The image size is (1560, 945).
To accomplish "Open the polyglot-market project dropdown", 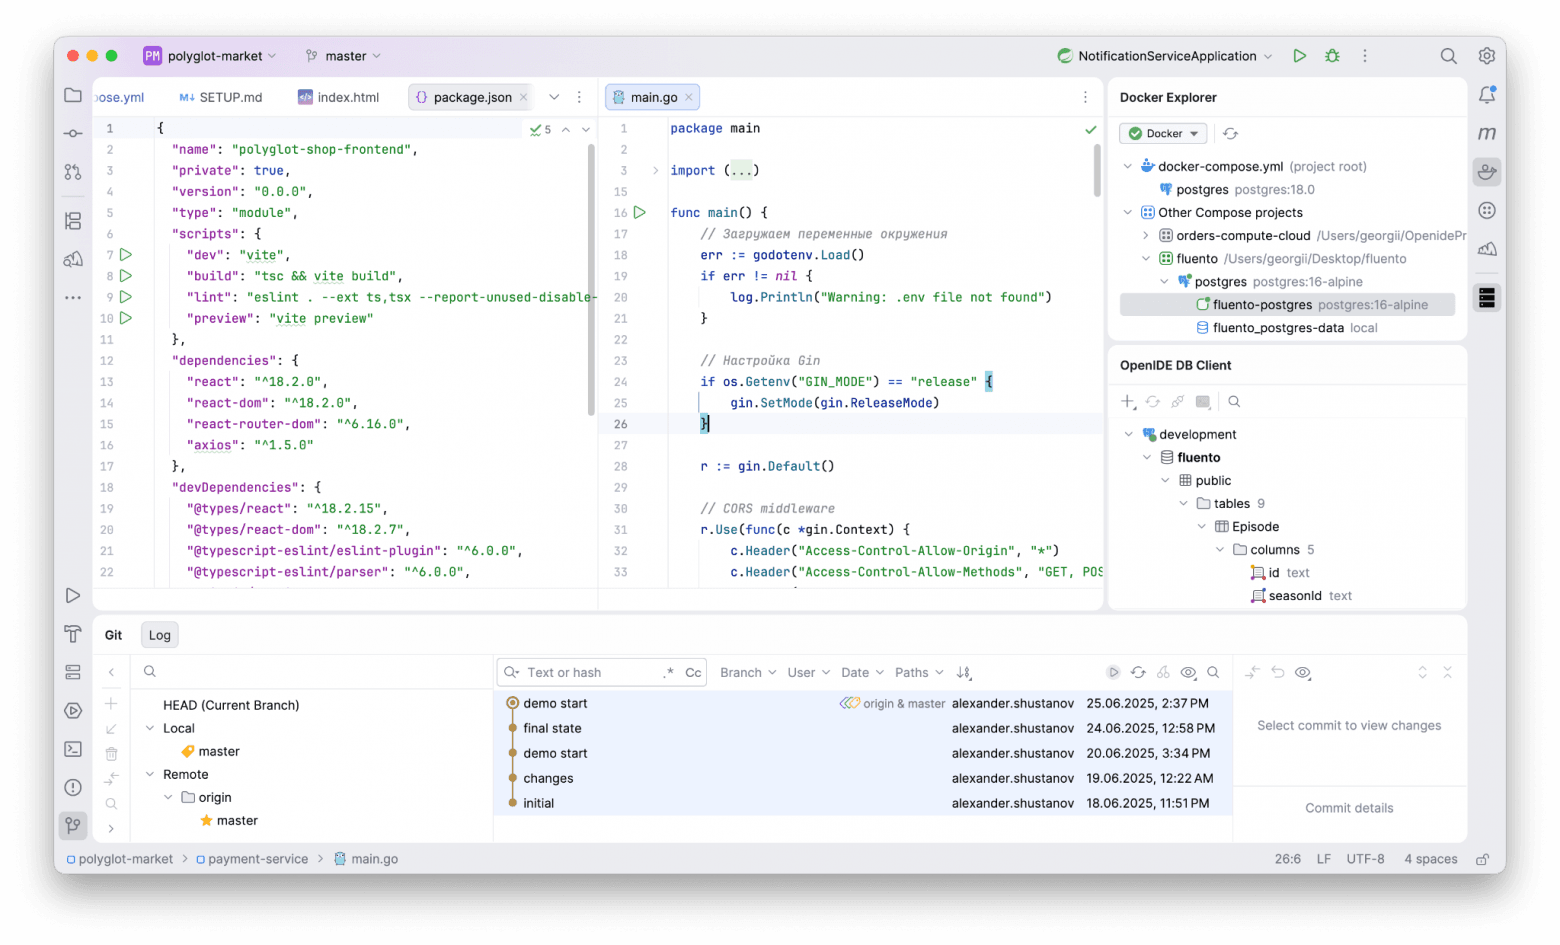I will click(210, 56).
